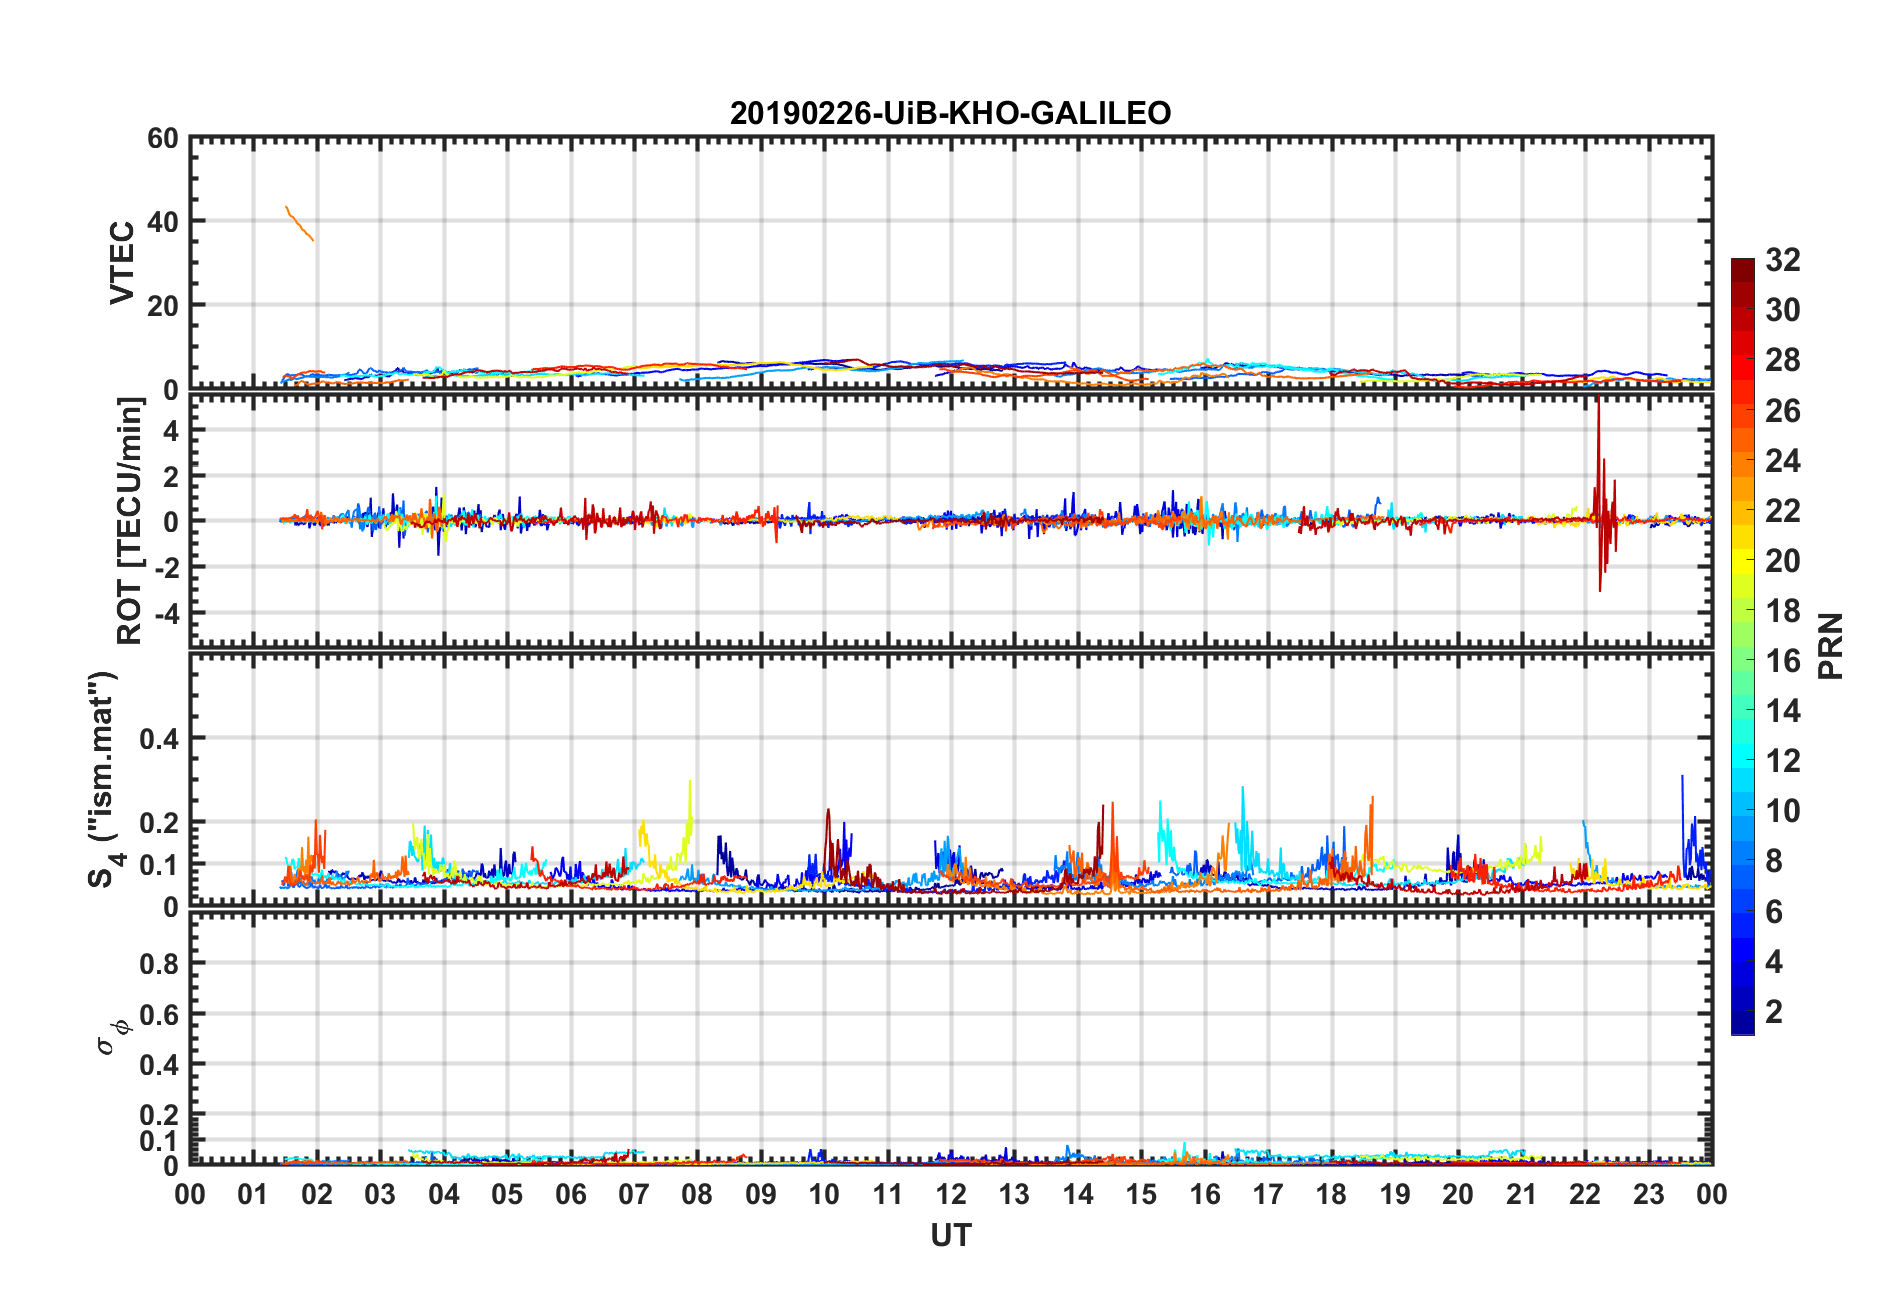Image resolution: width=1902 pixels, height=1292 pixels.
Task: Click x-axis tick label 12
Action: coord(950,1194)
